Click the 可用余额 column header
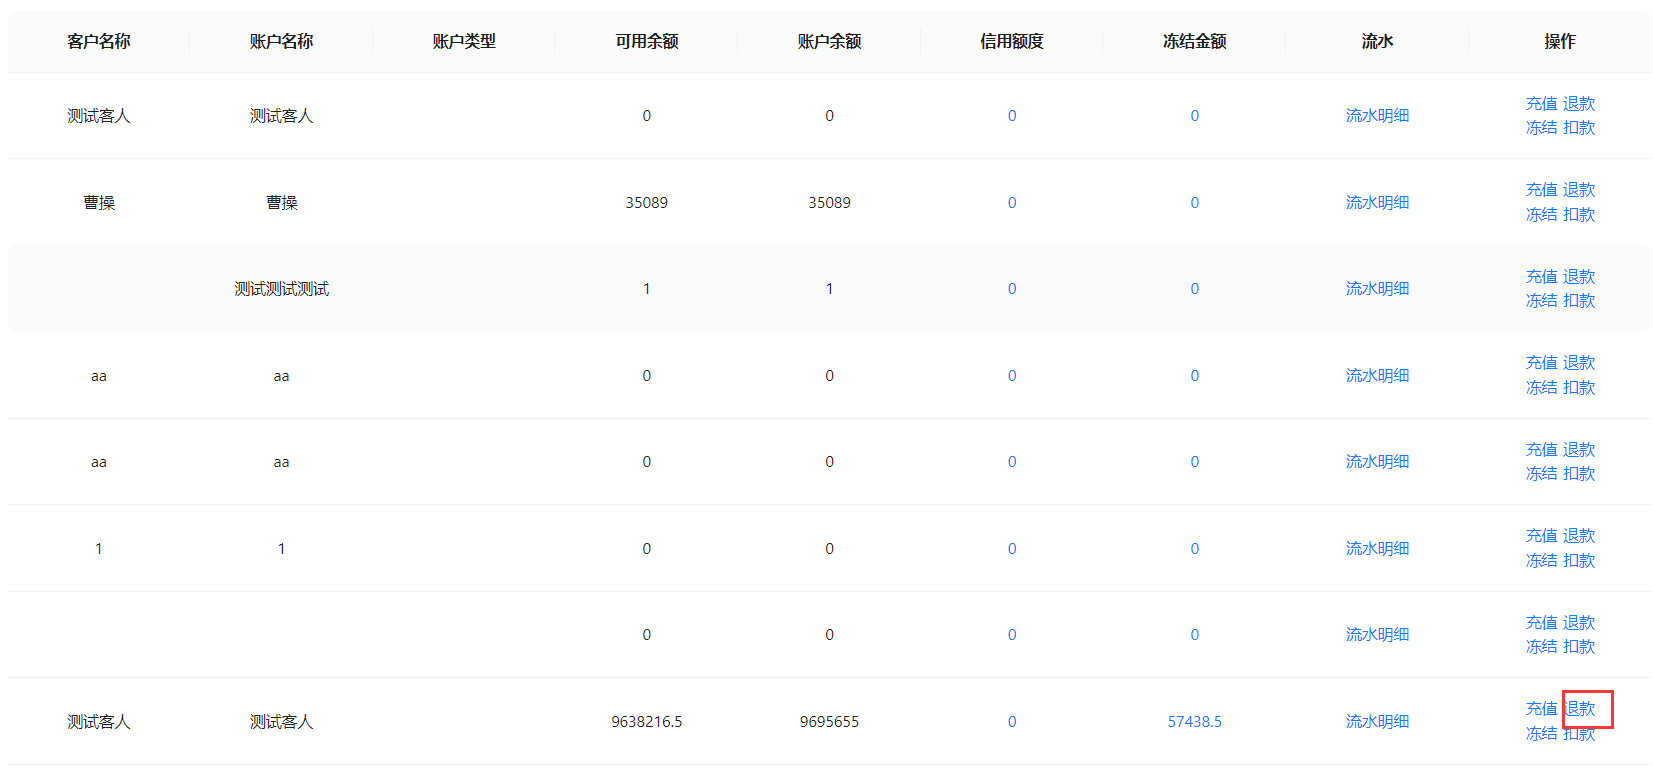The width and height of the screenshot is (1653, 778). coord(647,41)
